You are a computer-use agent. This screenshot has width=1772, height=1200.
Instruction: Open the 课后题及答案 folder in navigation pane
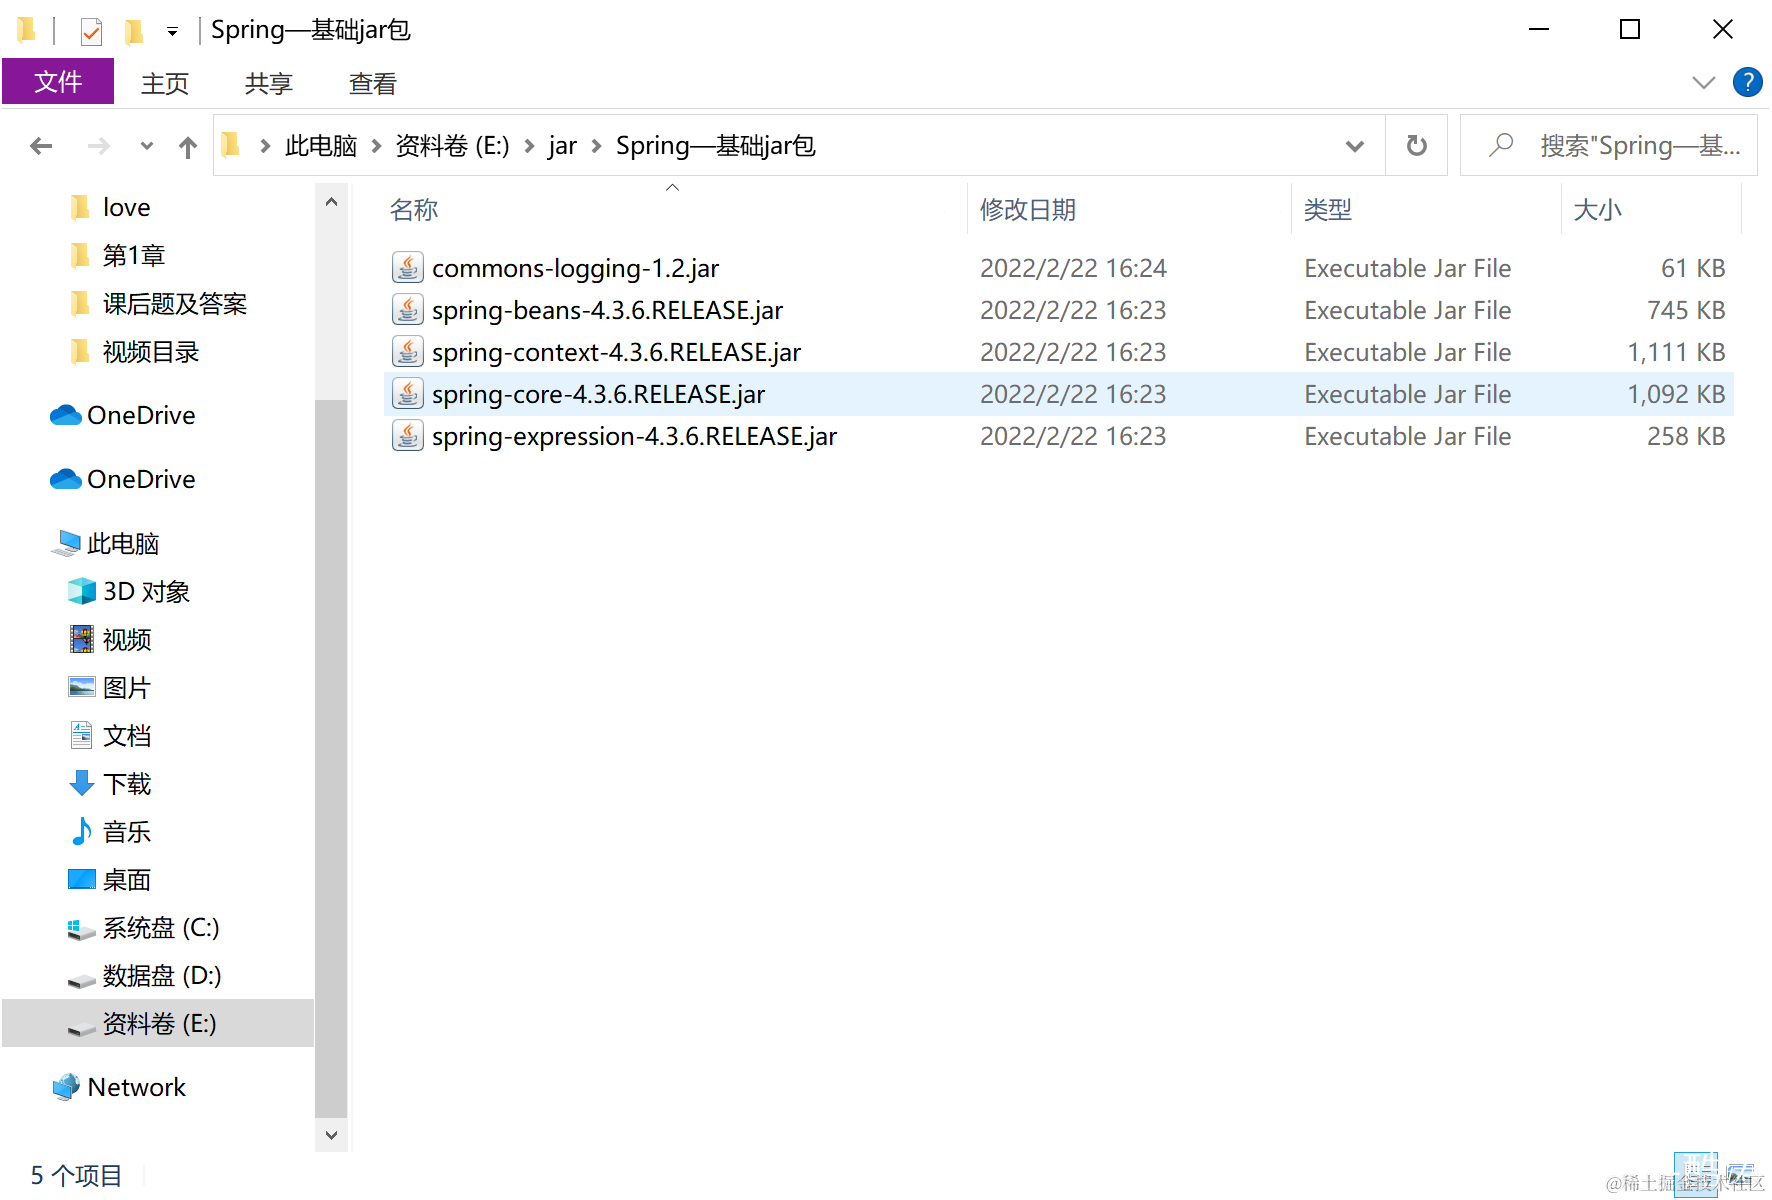[x=174, y=304]
